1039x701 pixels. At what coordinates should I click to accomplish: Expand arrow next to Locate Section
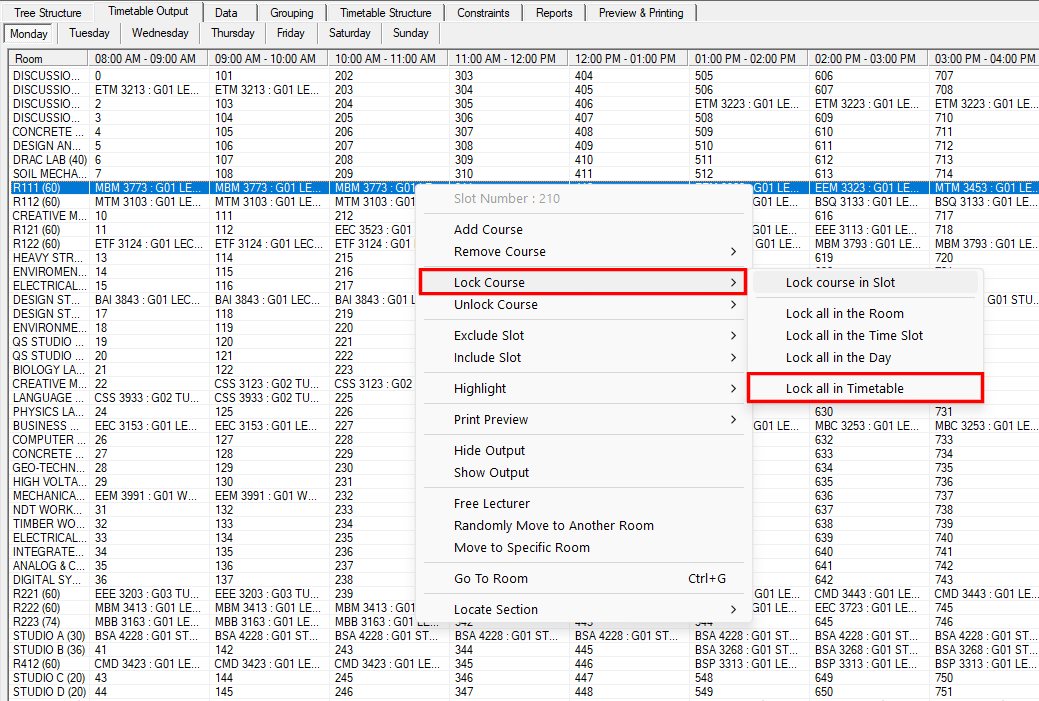coord(733,610)
